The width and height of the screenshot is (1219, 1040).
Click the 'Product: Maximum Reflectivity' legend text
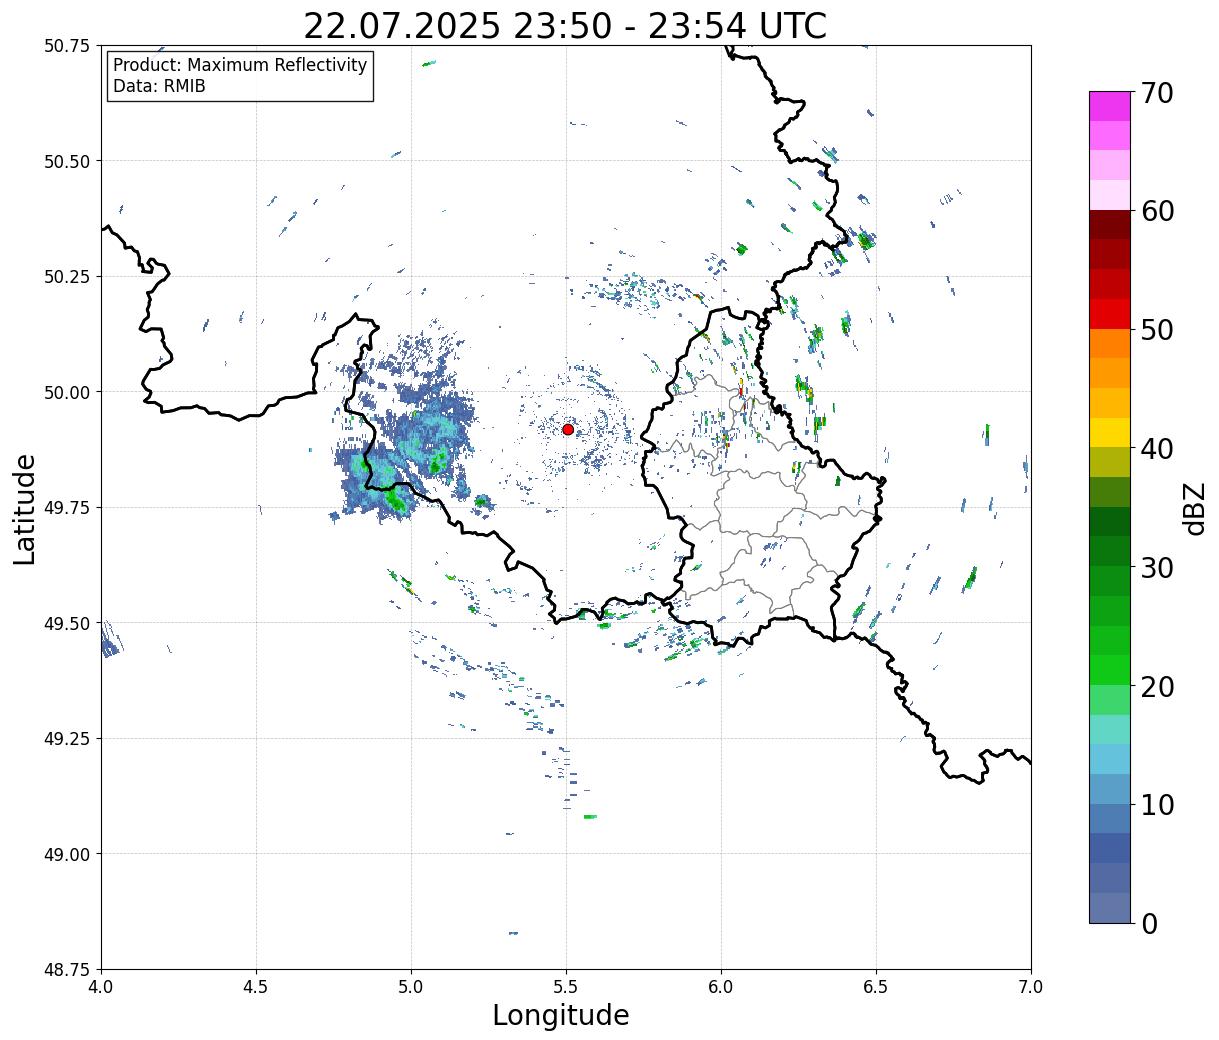tap(240, 65)
